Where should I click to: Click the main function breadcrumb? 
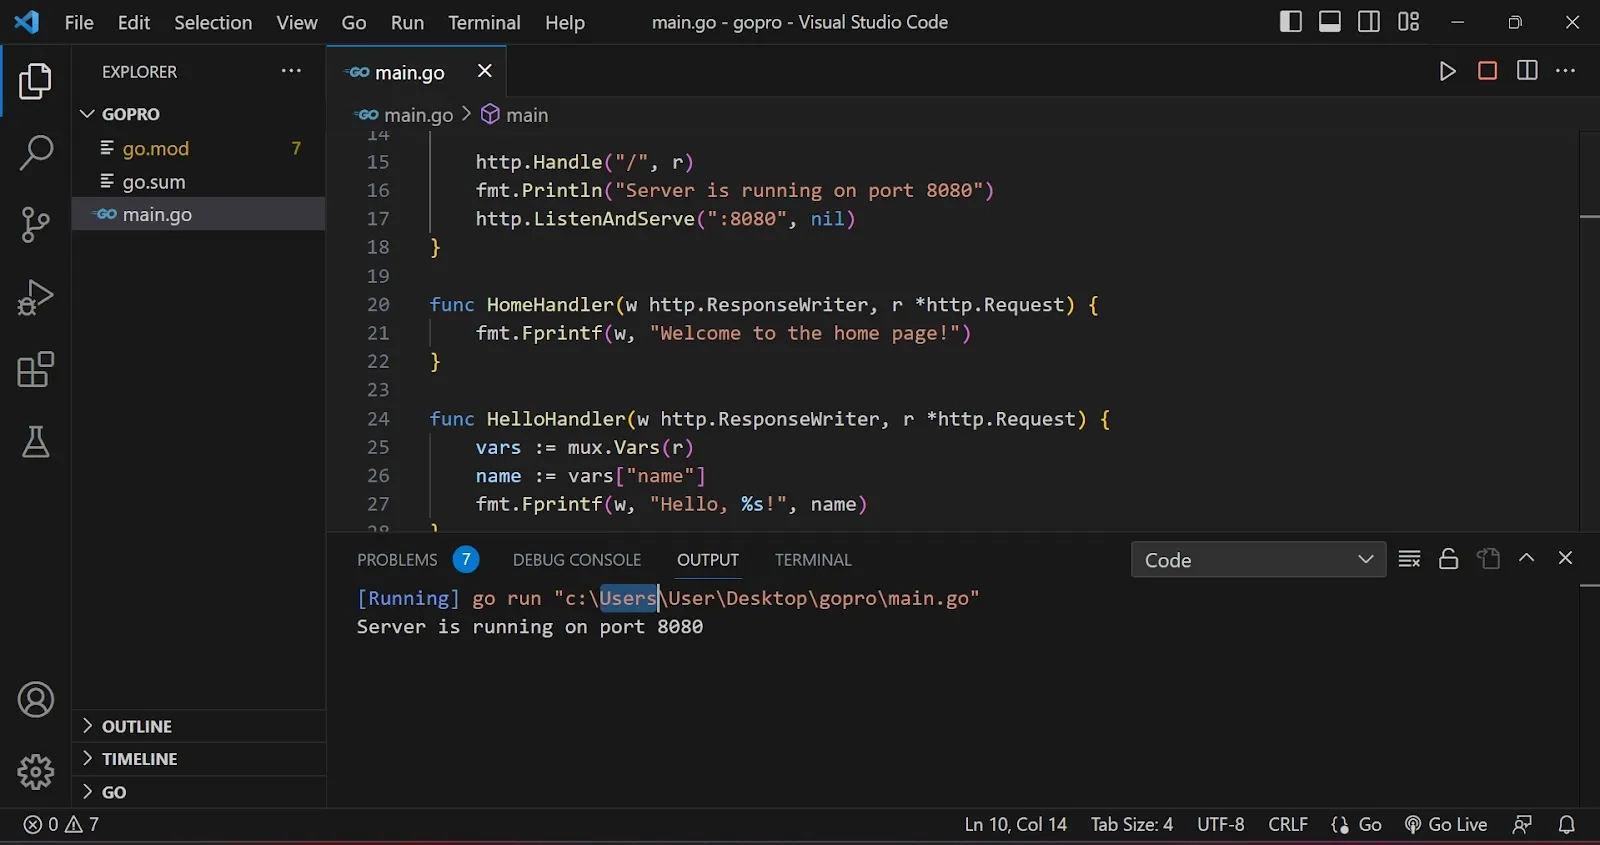coord(515,115)
